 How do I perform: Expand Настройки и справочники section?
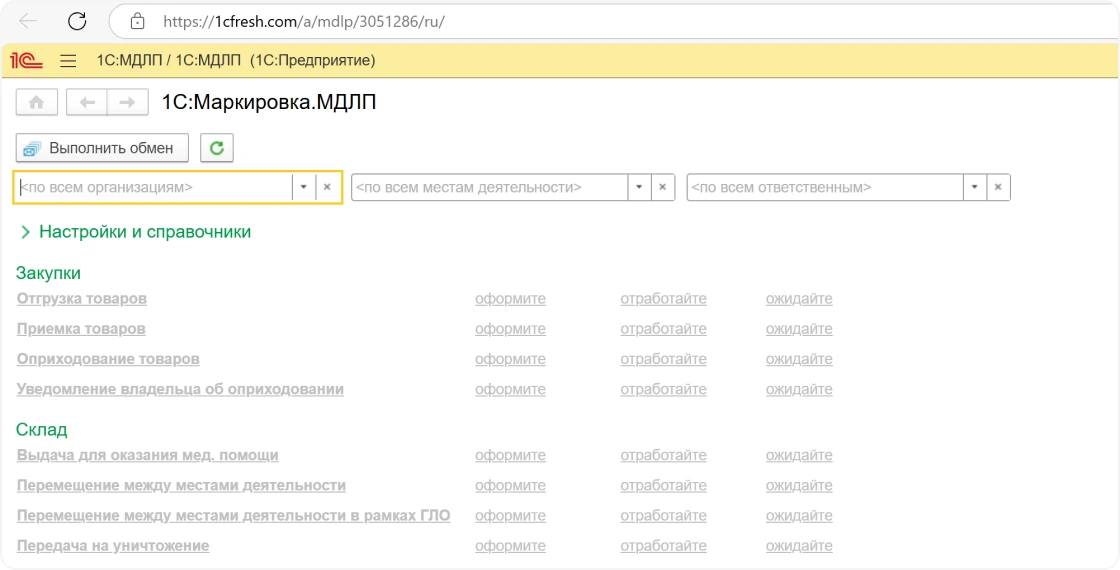pyautogui.click(x=136, y=231)
